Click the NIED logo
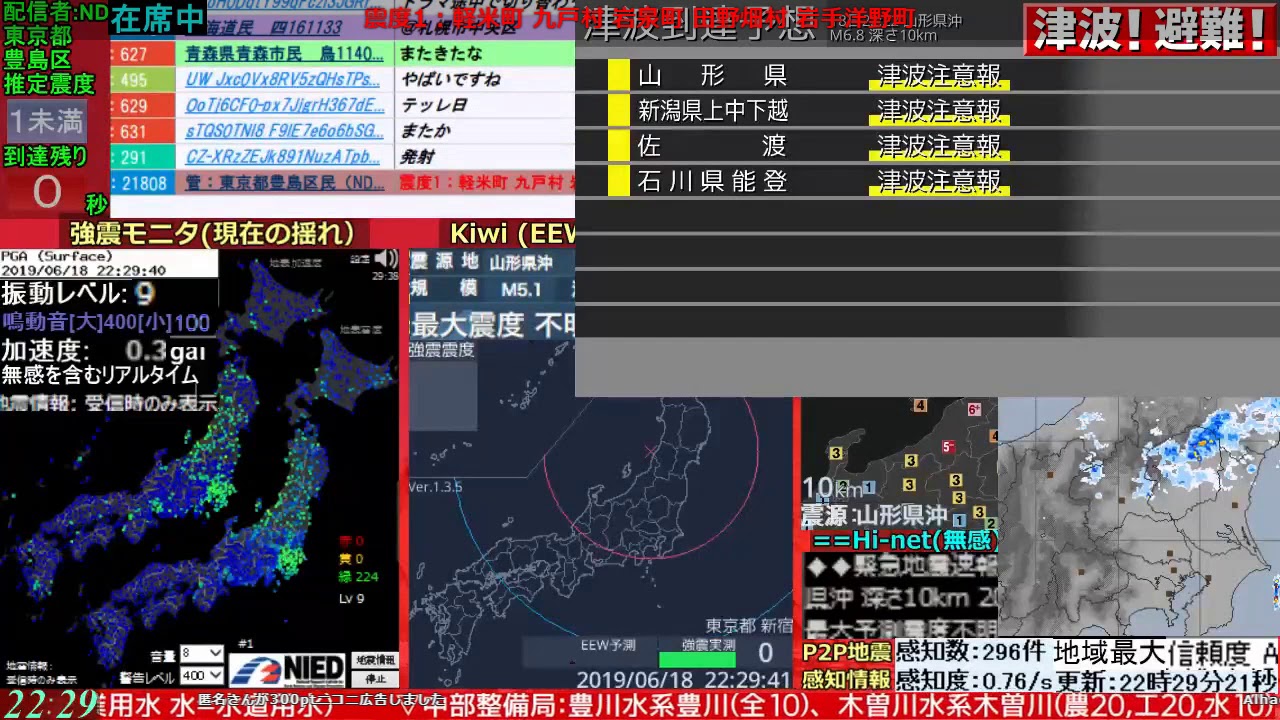Screen dimensions: 1280x720 coord(286,669)
